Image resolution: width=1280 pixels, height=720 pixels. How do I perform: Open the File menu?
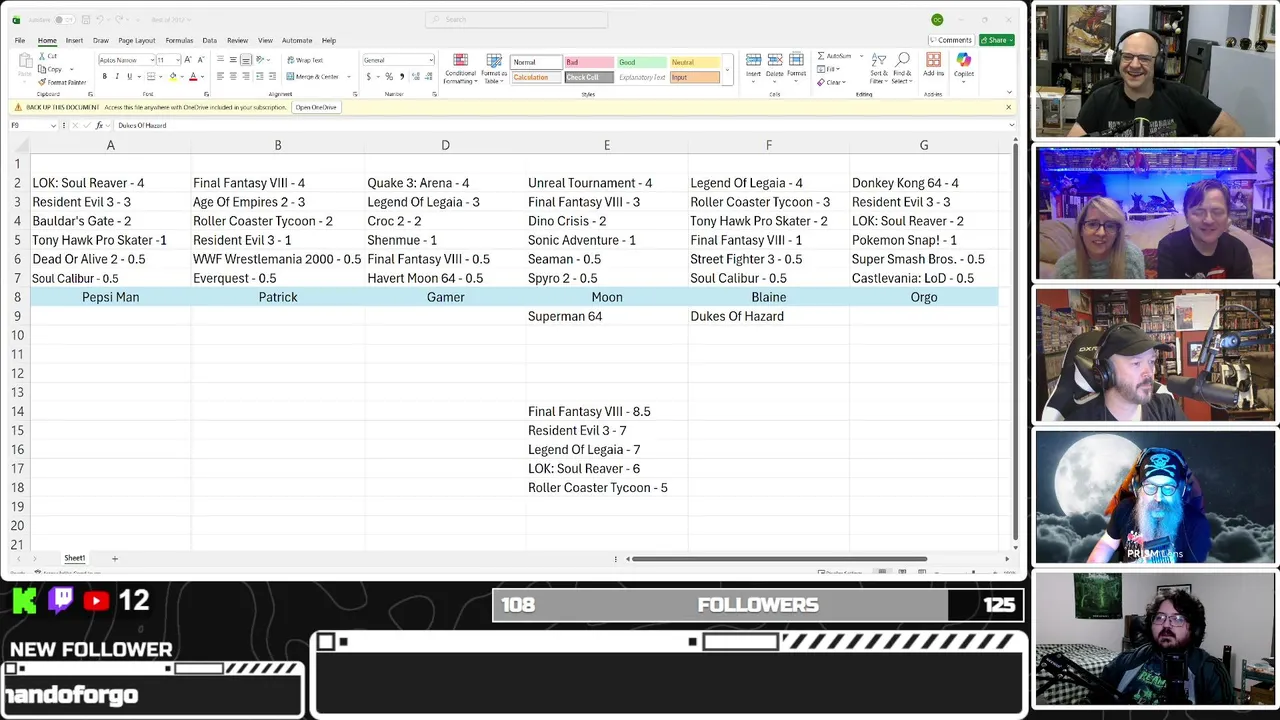(x=19, y=40)
